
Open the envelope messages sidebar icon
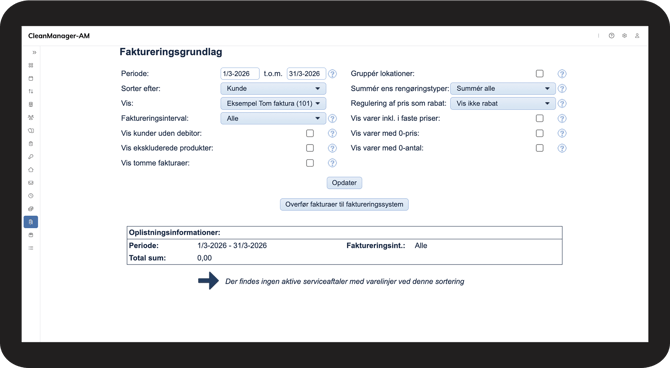(31, 183)
